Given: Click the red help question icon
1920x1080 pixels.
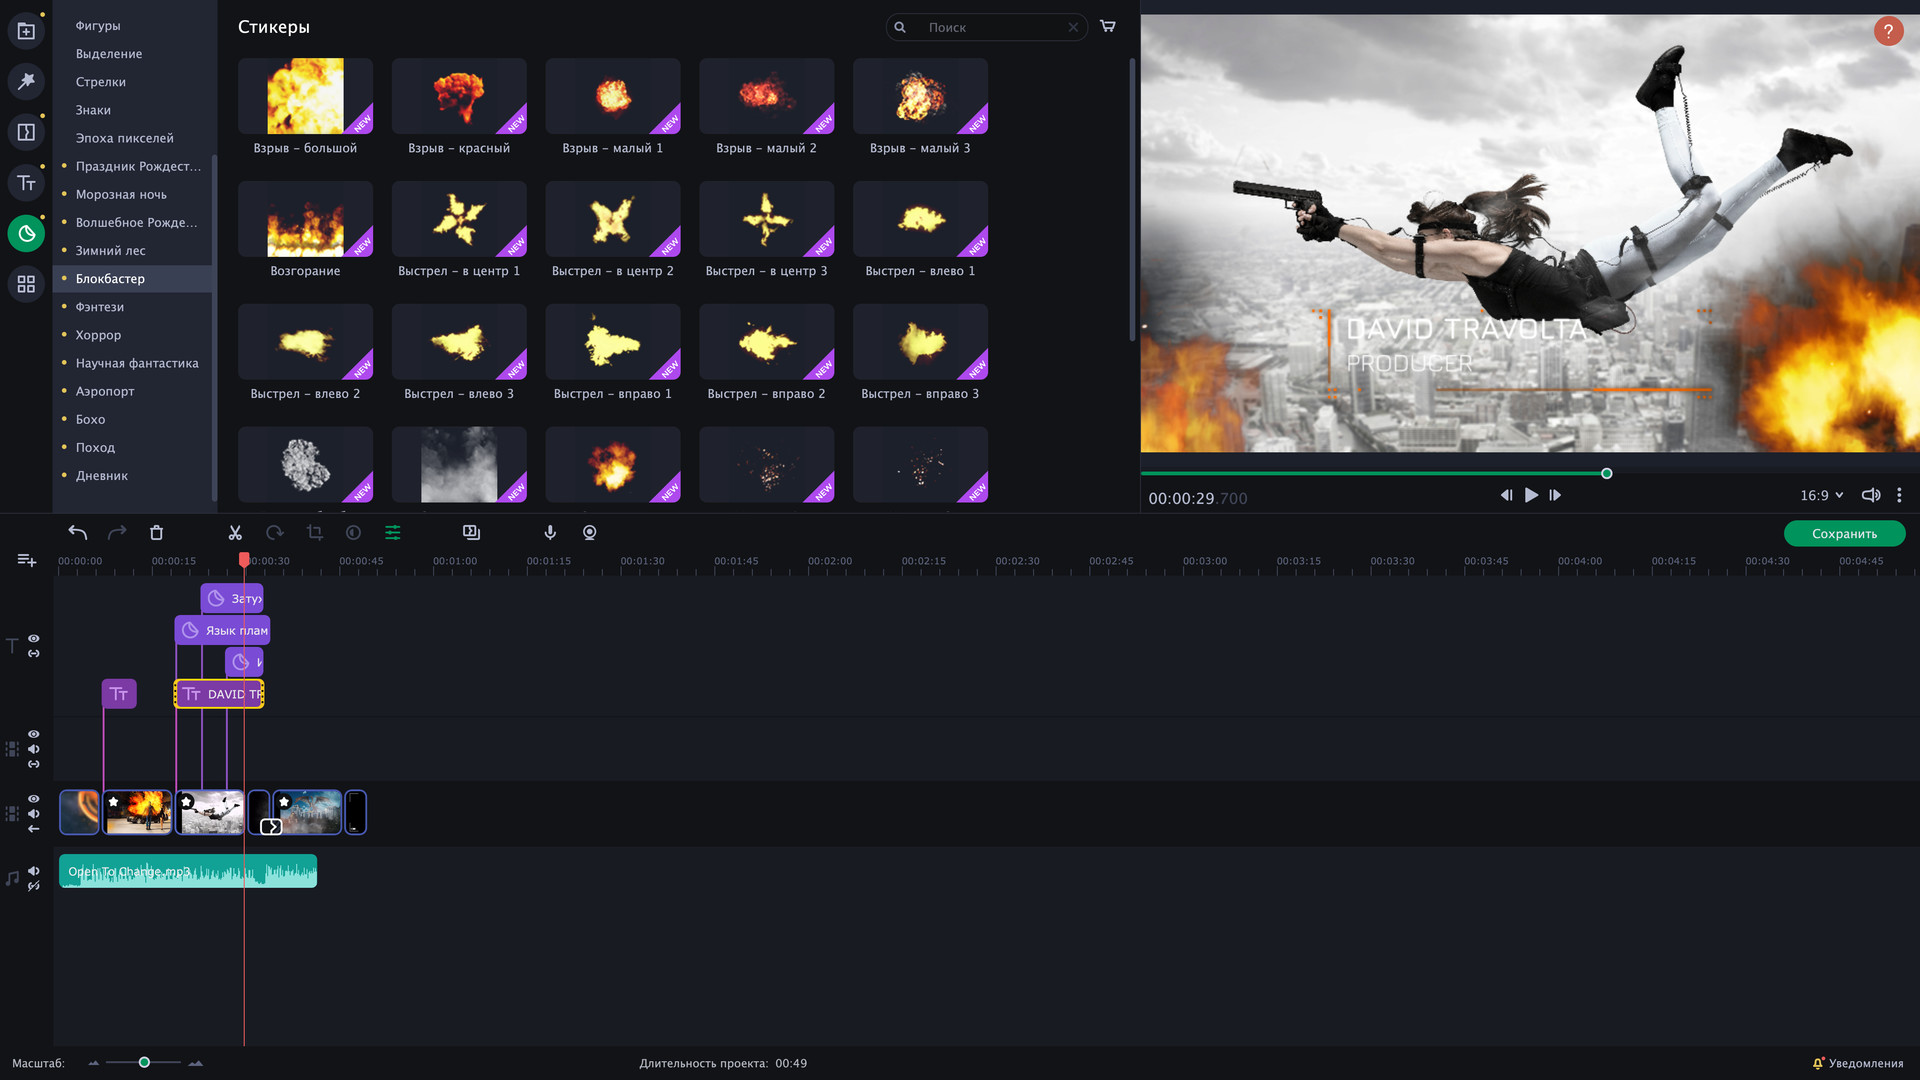Looking at the screenshot, I should (1887, 31).
